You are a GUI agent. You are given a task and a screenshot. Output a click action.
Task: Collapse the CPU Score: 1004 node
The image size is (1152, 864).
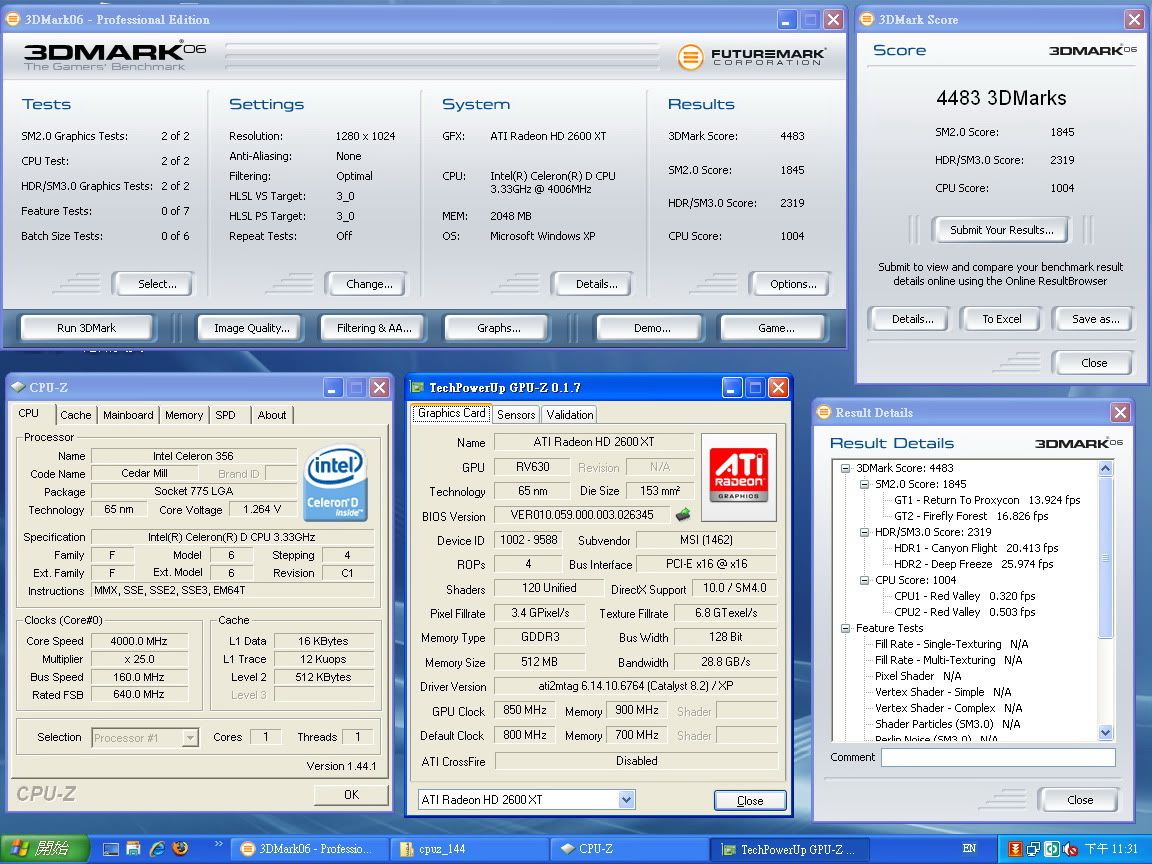coord(865,580)
